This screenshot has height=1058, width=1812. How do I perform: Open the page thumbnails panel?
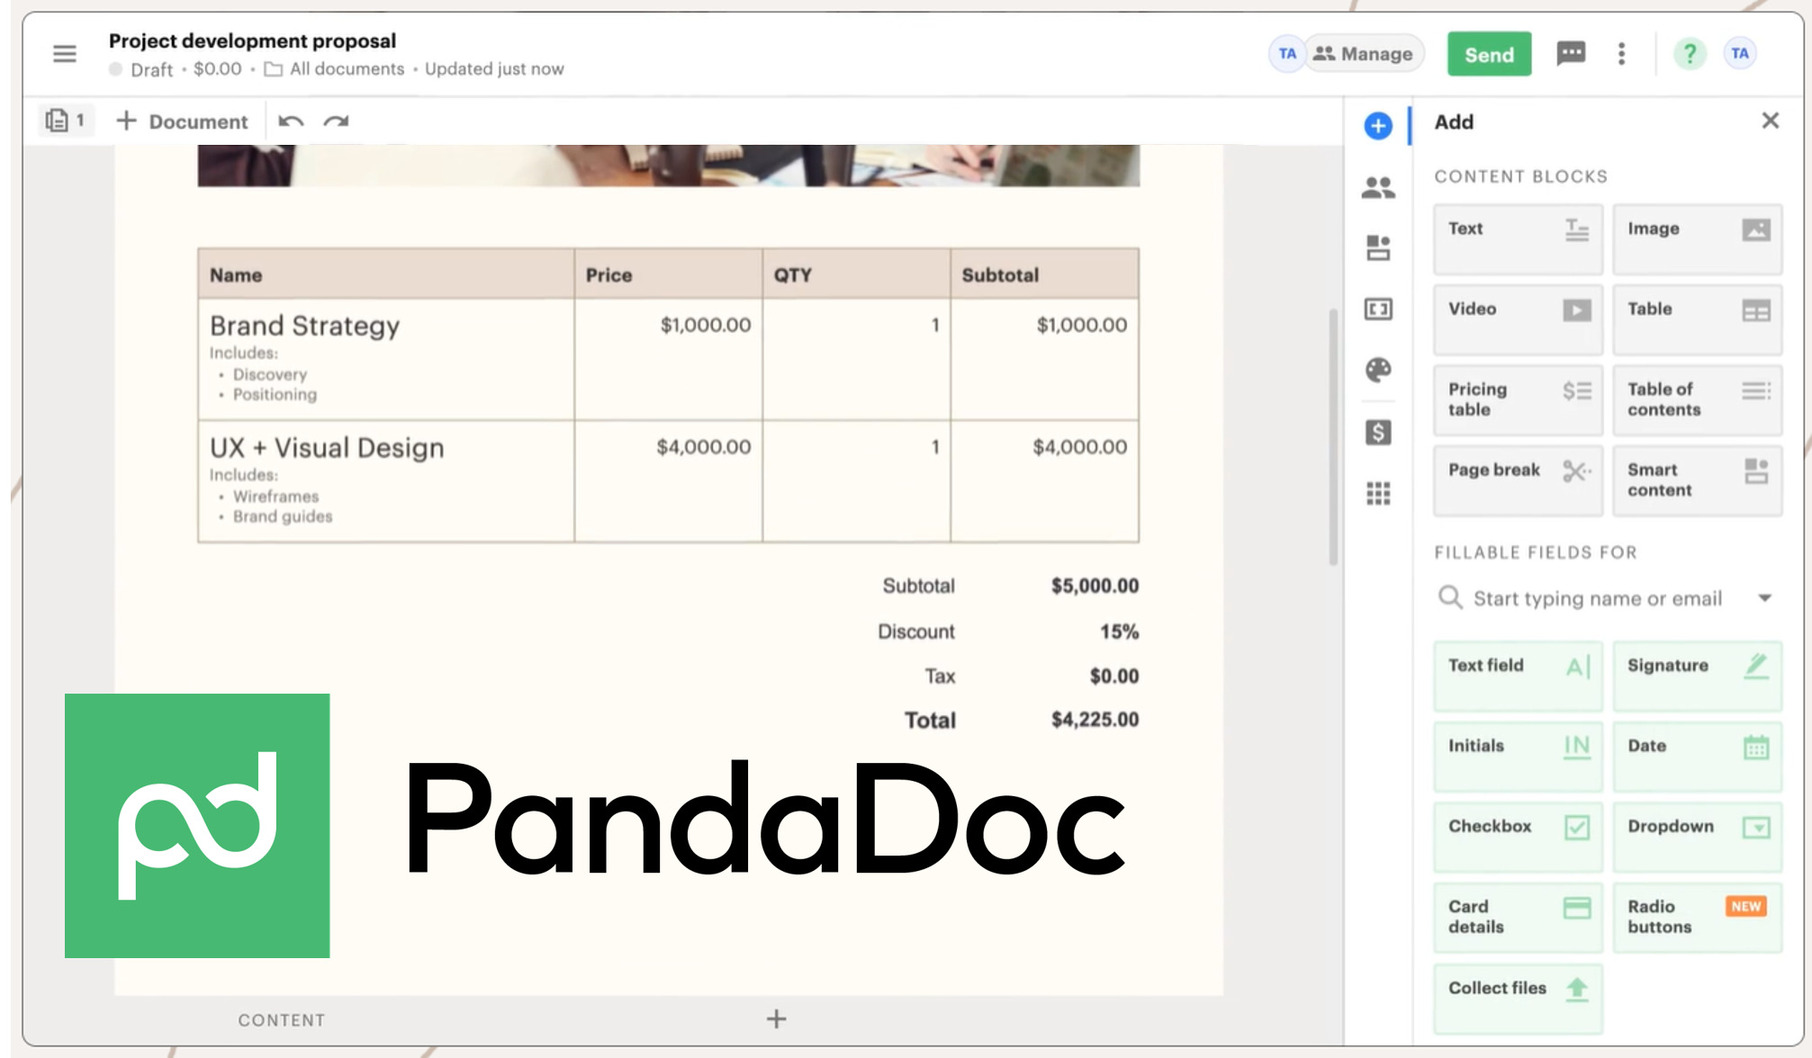[65, 121]
